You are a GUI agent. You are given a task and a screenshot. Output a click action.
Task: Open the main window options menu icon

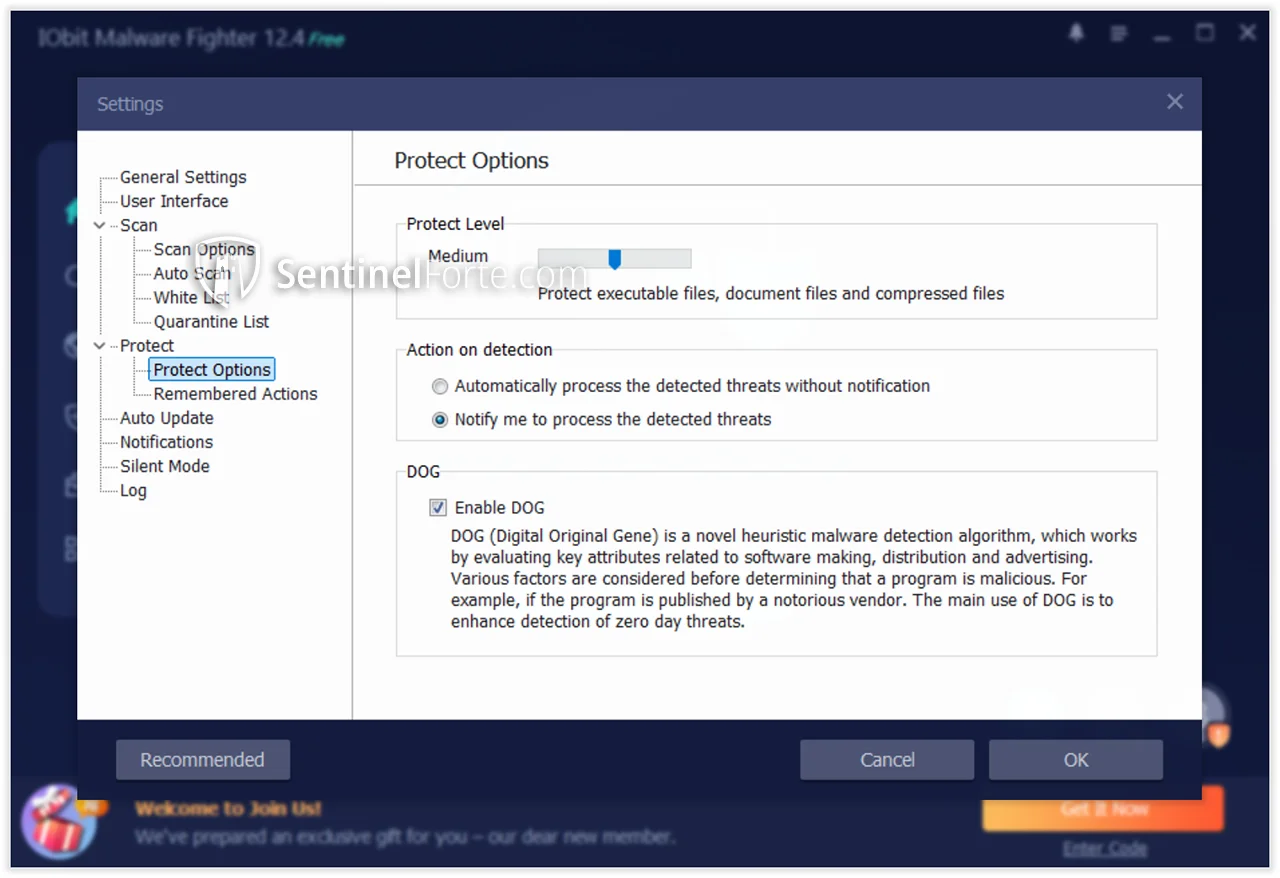tap(1119, 34)
